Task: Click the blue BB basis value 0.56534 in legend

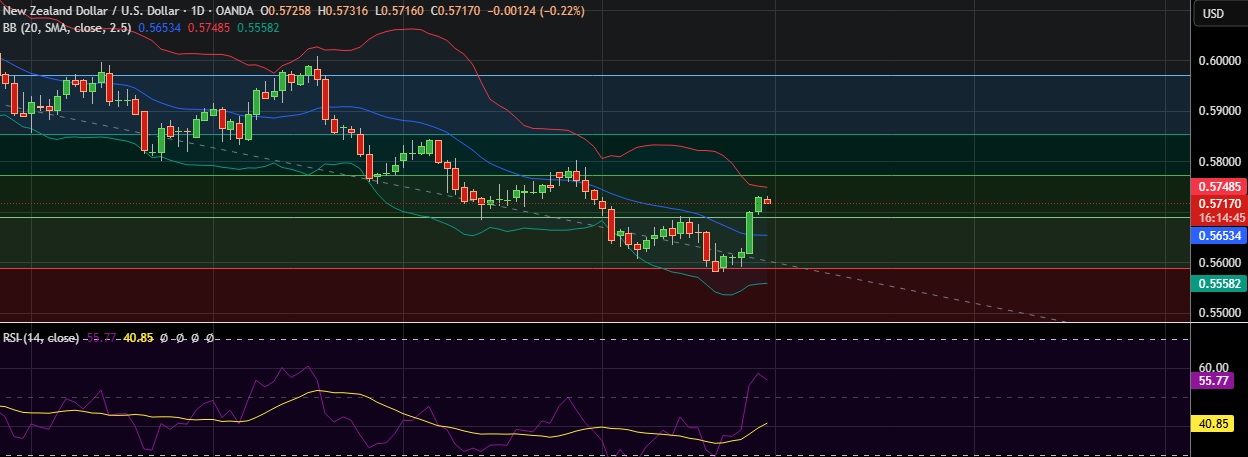Action: [160, 26]
